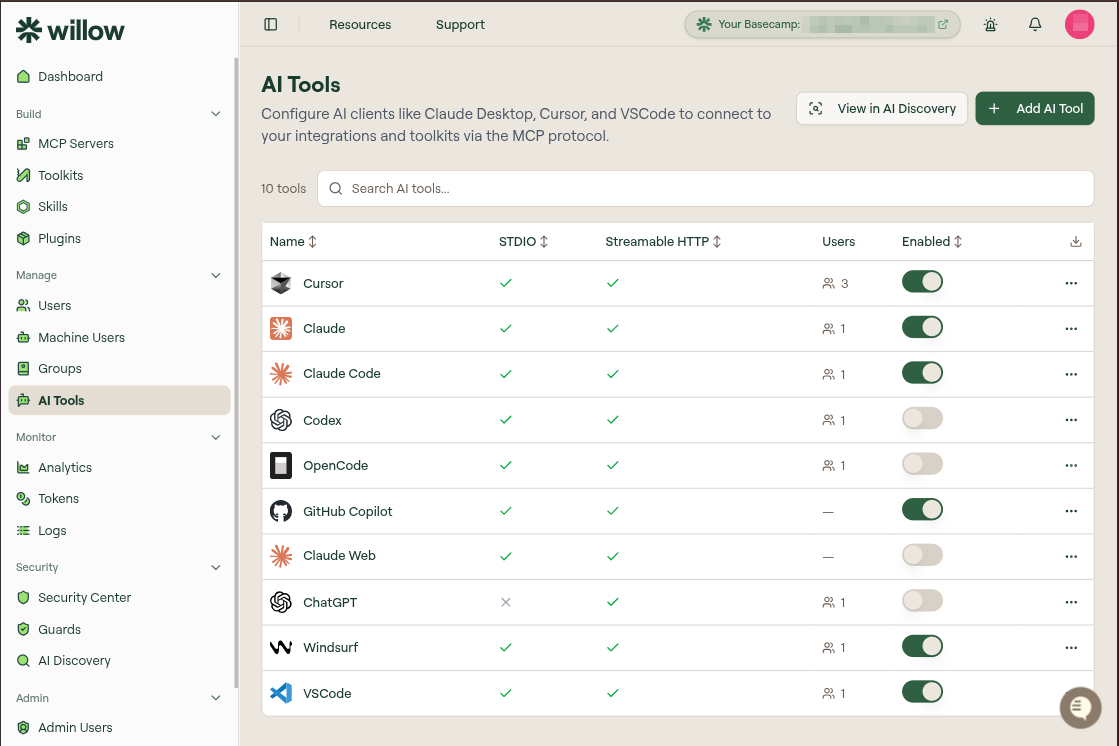Open the notifications bell
This screenshot has height=746, width=1119.
[x=1035, y=24]
